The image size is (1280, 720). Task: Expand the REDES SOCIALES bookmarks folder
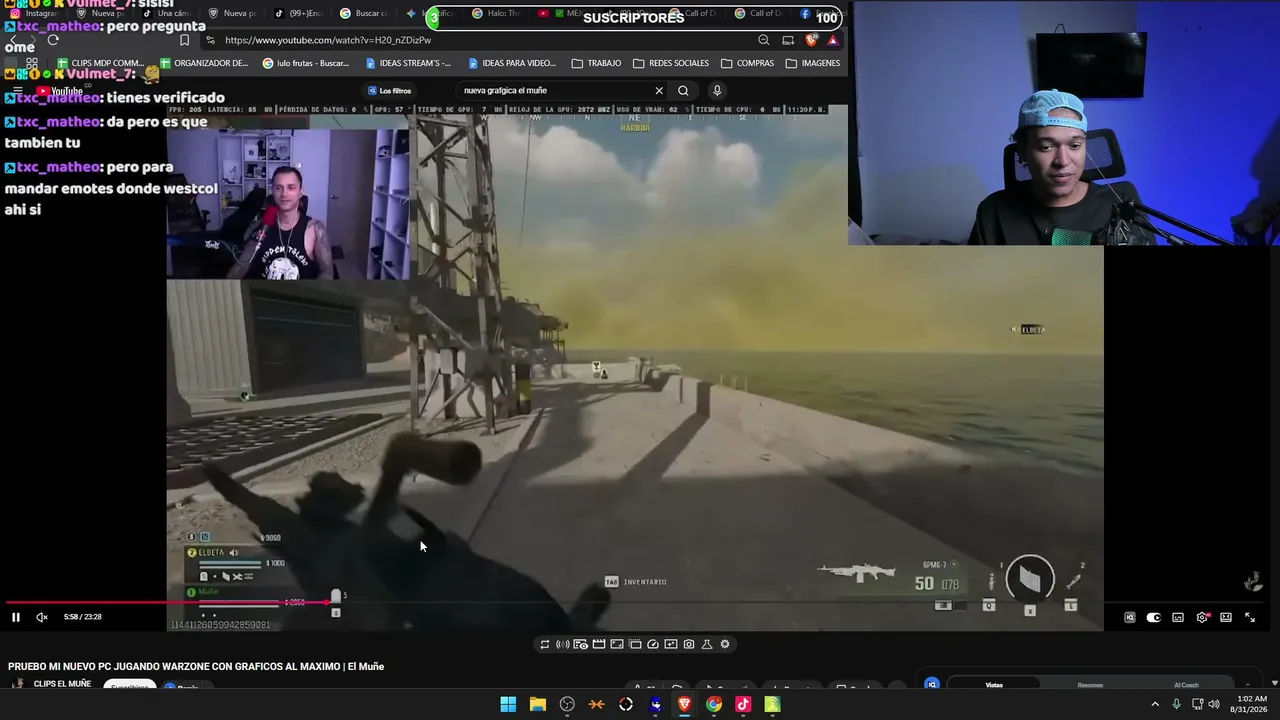click(x=671, y=63)
